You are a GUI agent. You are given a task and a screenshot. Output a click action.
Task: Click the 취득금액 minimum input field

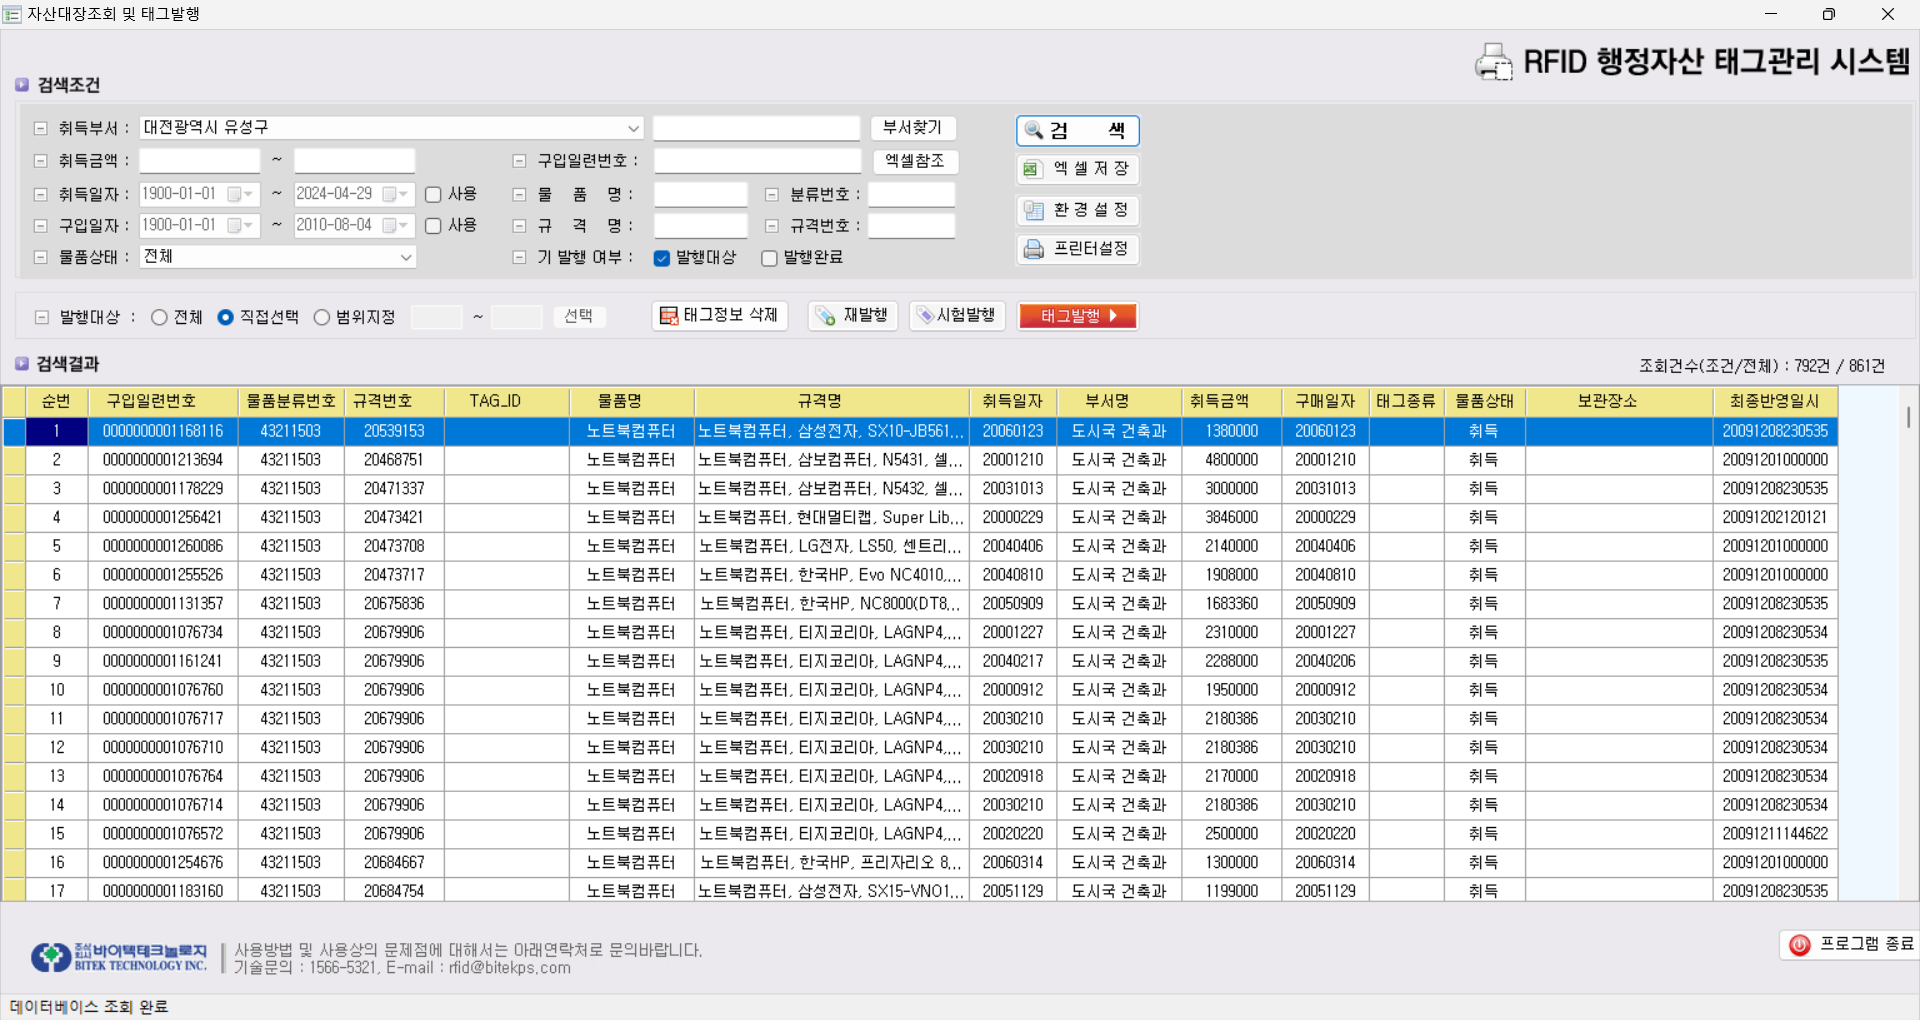pyautogui.click(x=199, y=161)
